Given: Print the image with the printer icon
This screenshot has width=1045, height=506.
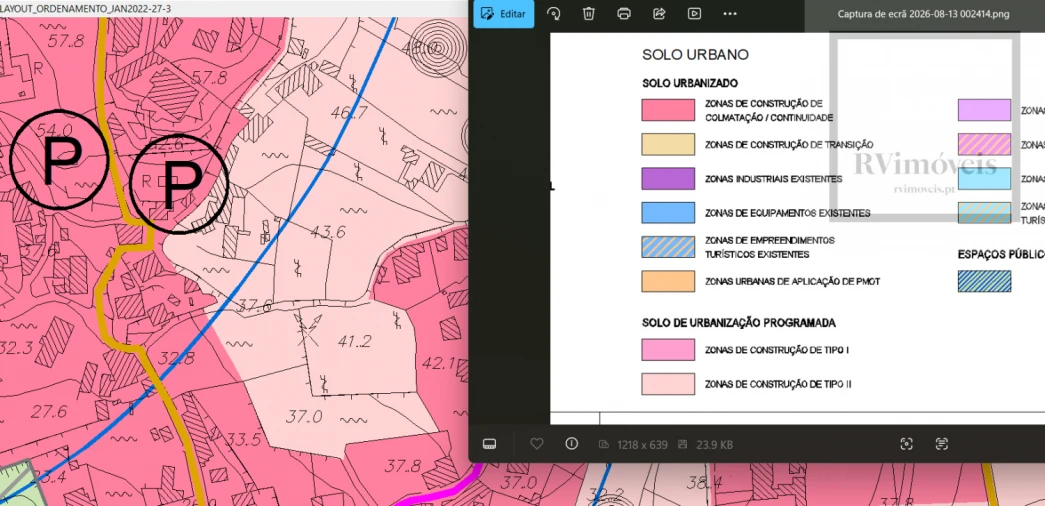Looking at the screenshot, I should 624,13.
